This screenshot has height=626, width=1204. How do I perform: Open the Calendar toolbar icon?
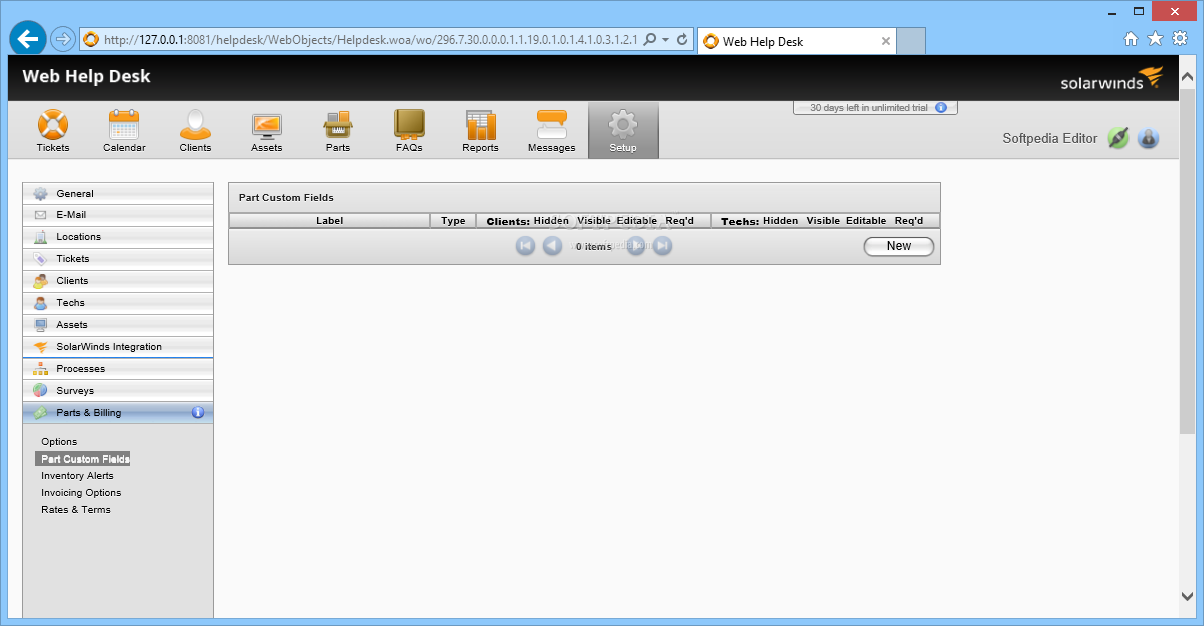click(124, 131)
